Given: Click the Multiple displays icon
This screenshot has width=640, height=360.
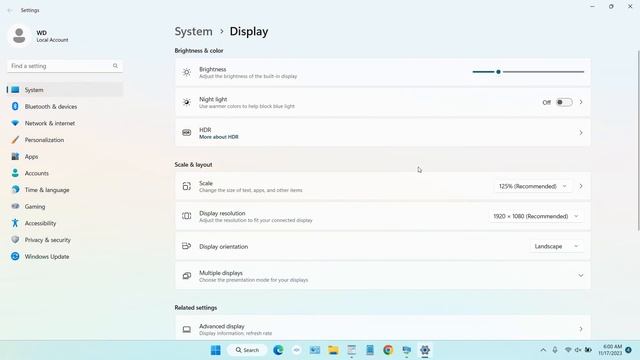Looking at the screenshot, I should [x=187, y=276].
